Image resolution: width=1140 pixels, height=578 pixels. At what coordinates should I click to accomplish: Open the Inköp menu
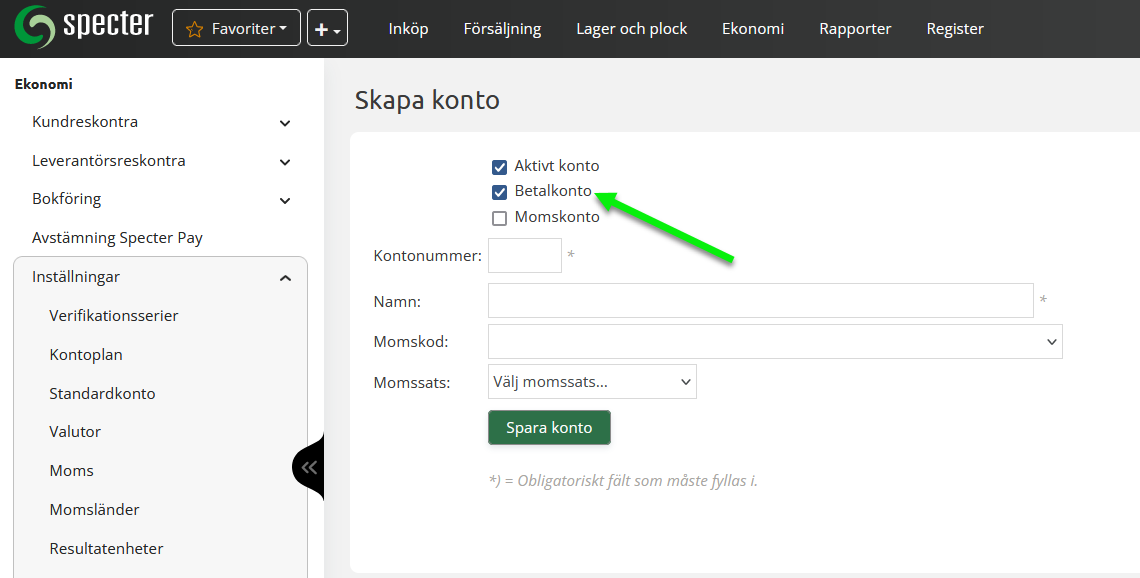coord(408,29)
